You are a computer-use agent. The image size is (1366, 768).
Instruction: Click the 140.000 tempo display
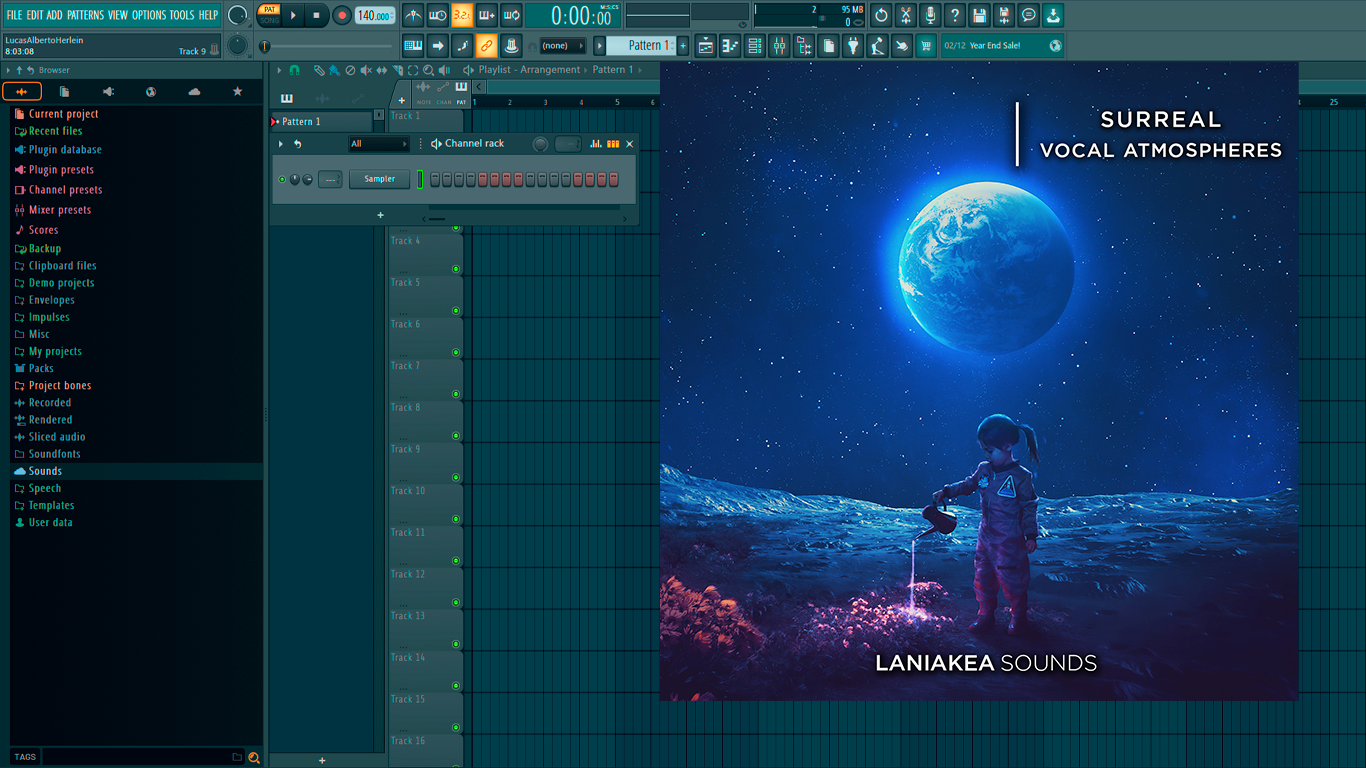point(375,15)
